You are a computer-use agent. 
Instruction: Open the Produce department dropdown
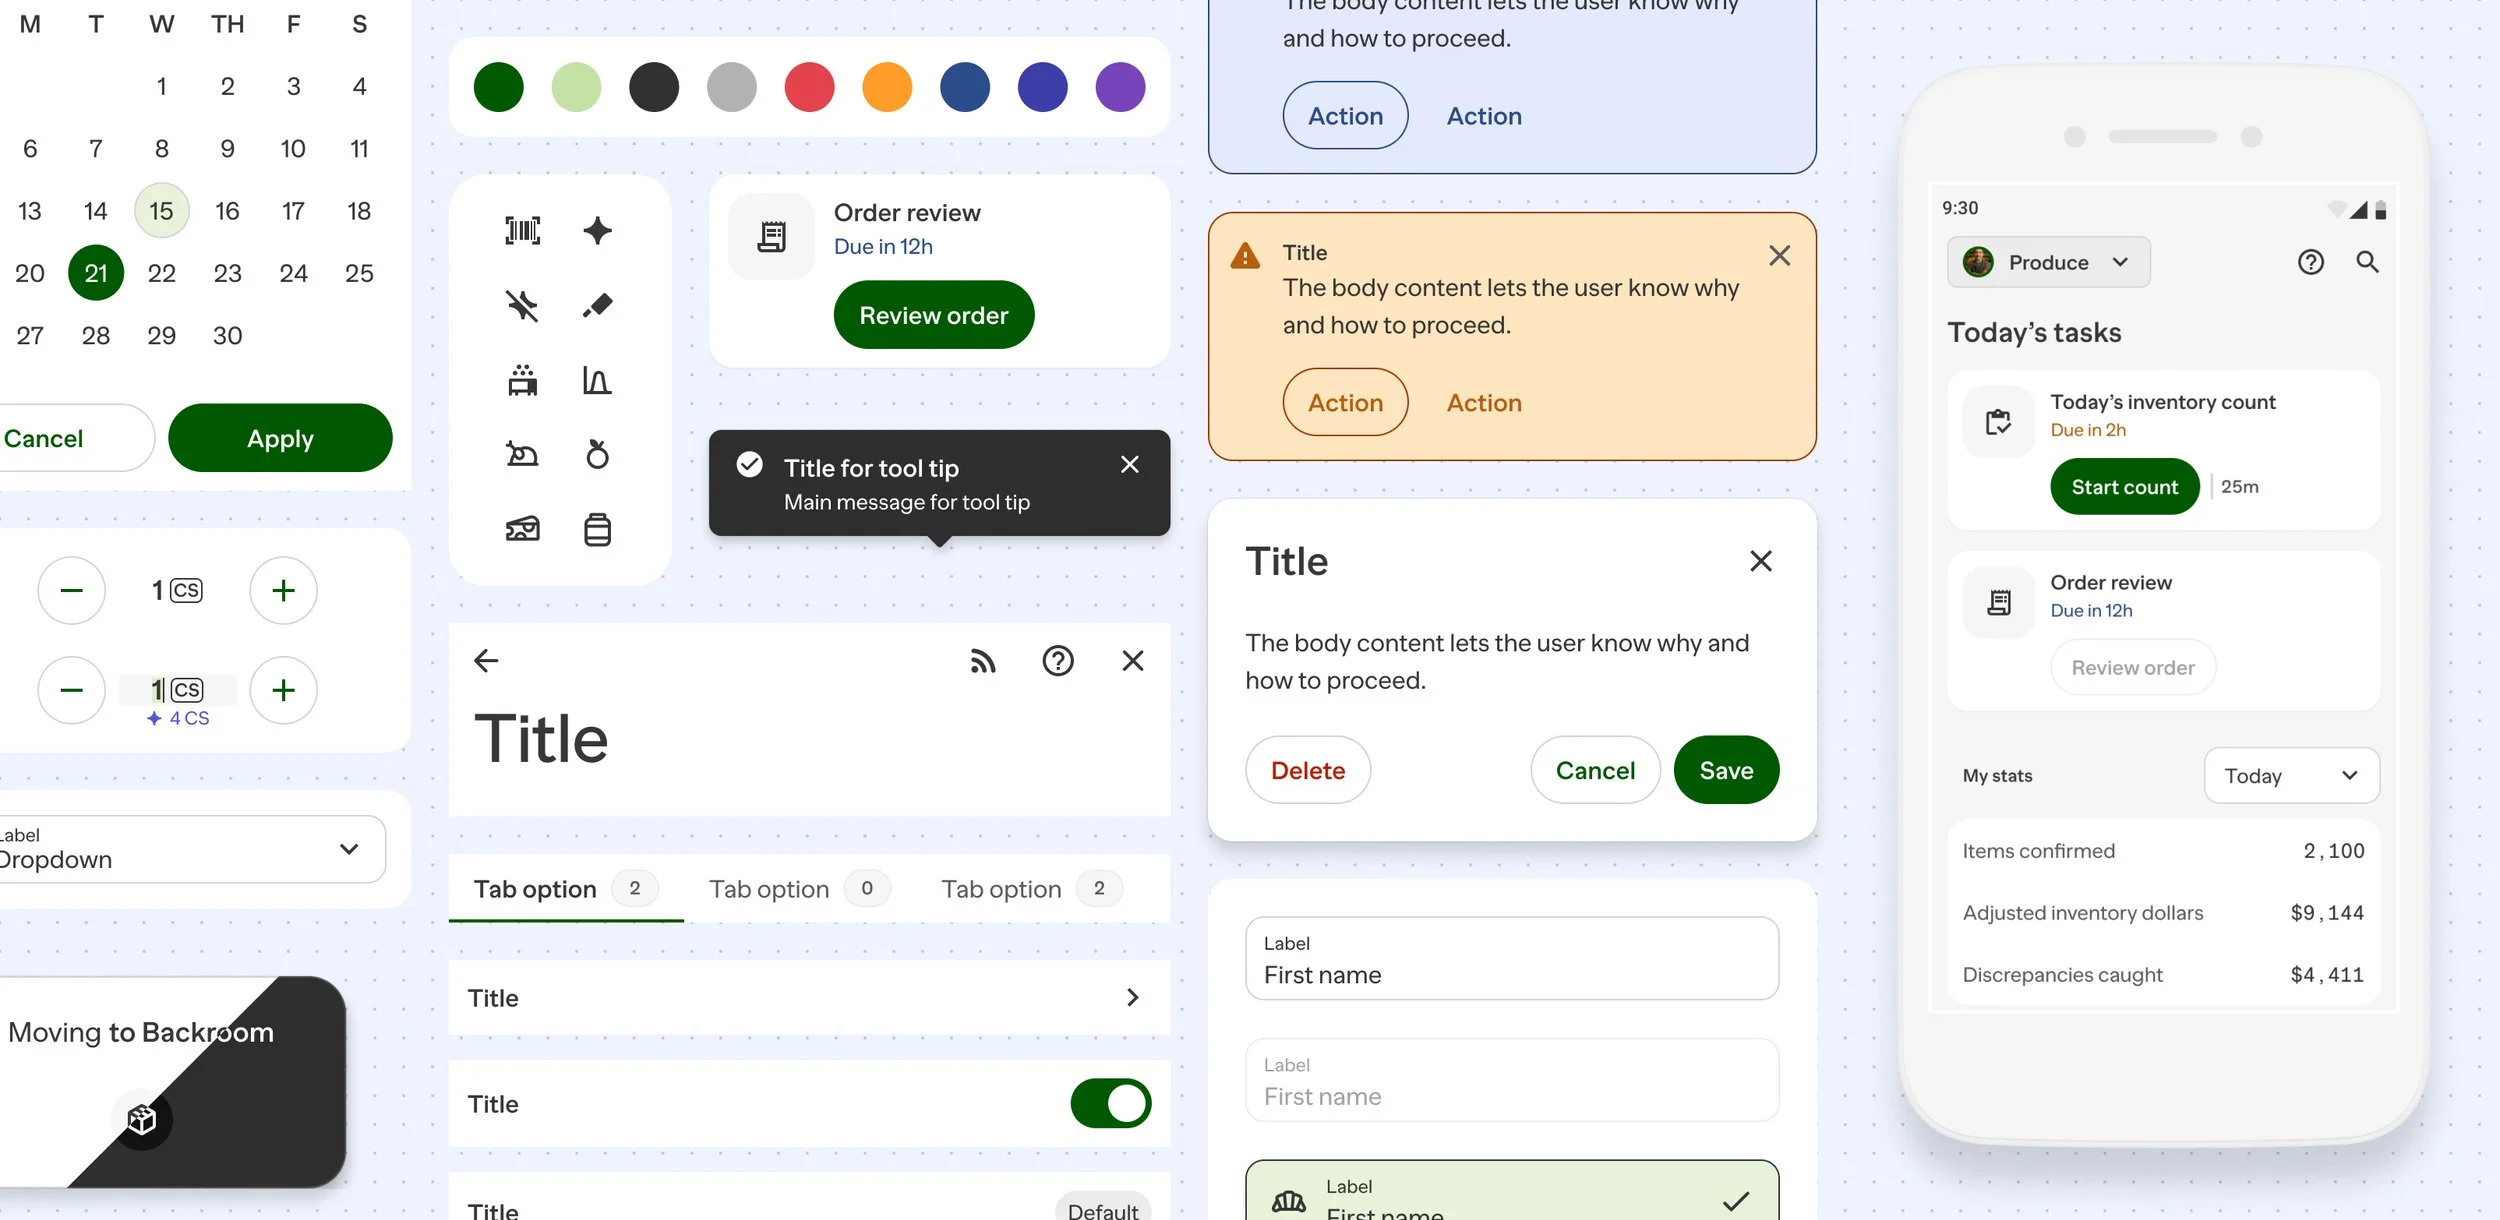point(2048,262)
